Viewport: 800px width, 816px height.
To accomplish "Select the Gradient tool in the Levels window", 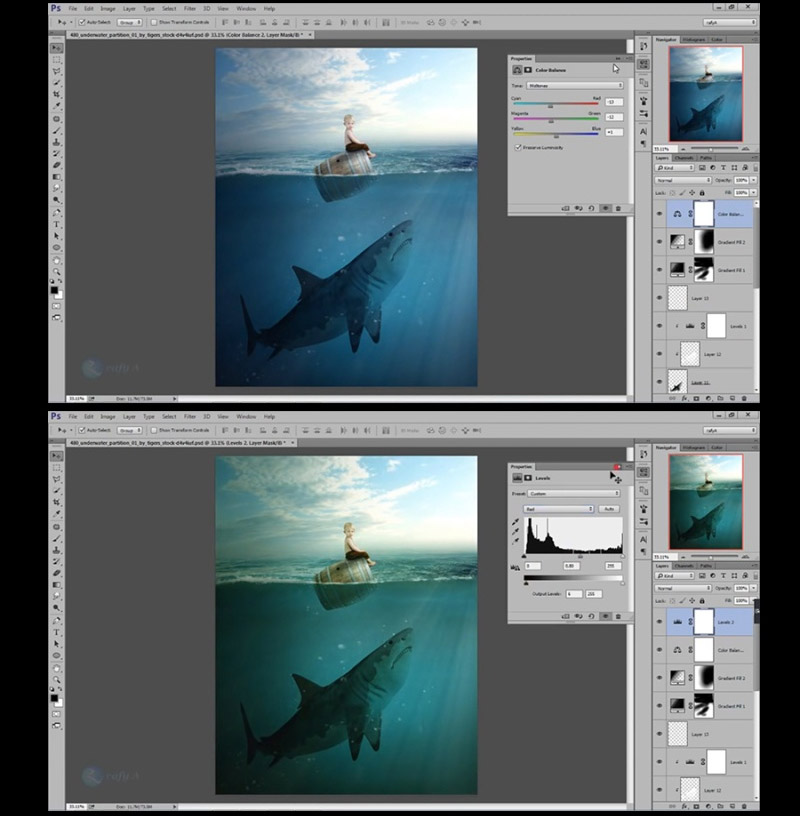I will 56,585.
